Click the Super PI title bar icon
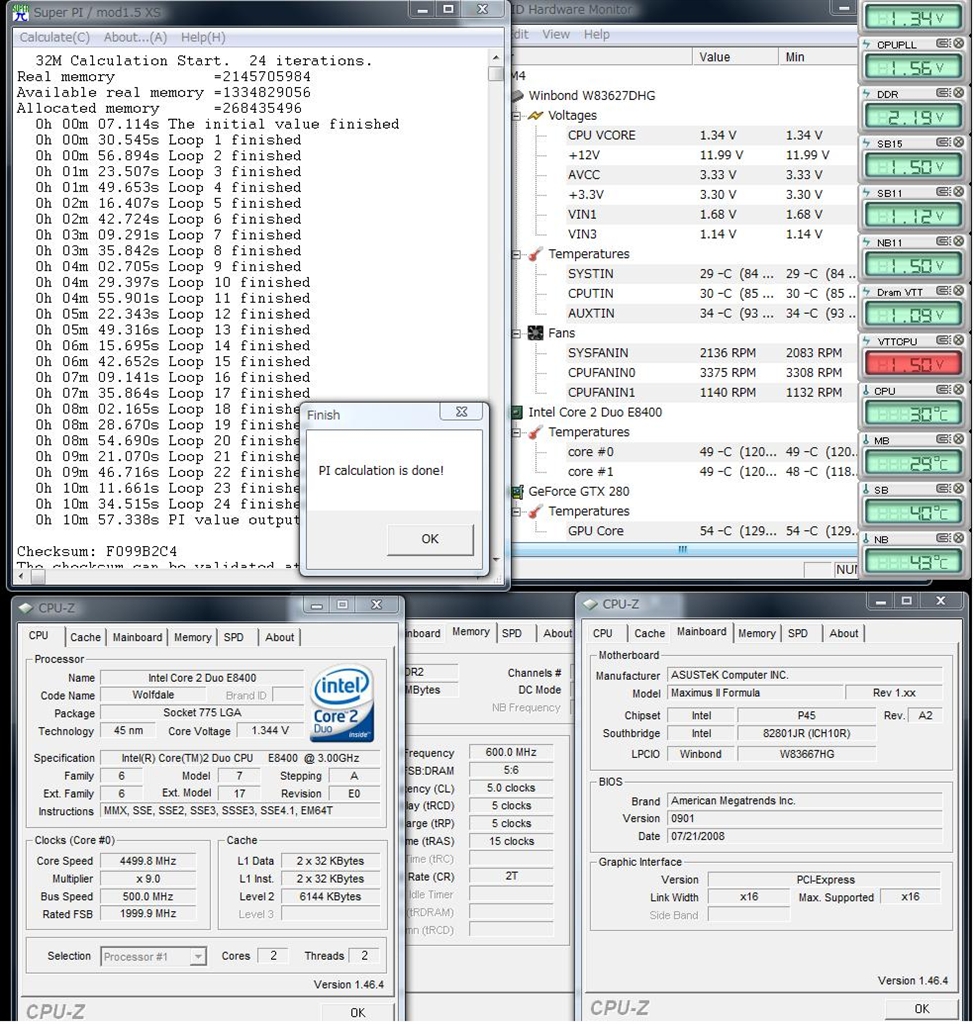The height and width of the screenshot is (1024, 974). coord(21,12)
